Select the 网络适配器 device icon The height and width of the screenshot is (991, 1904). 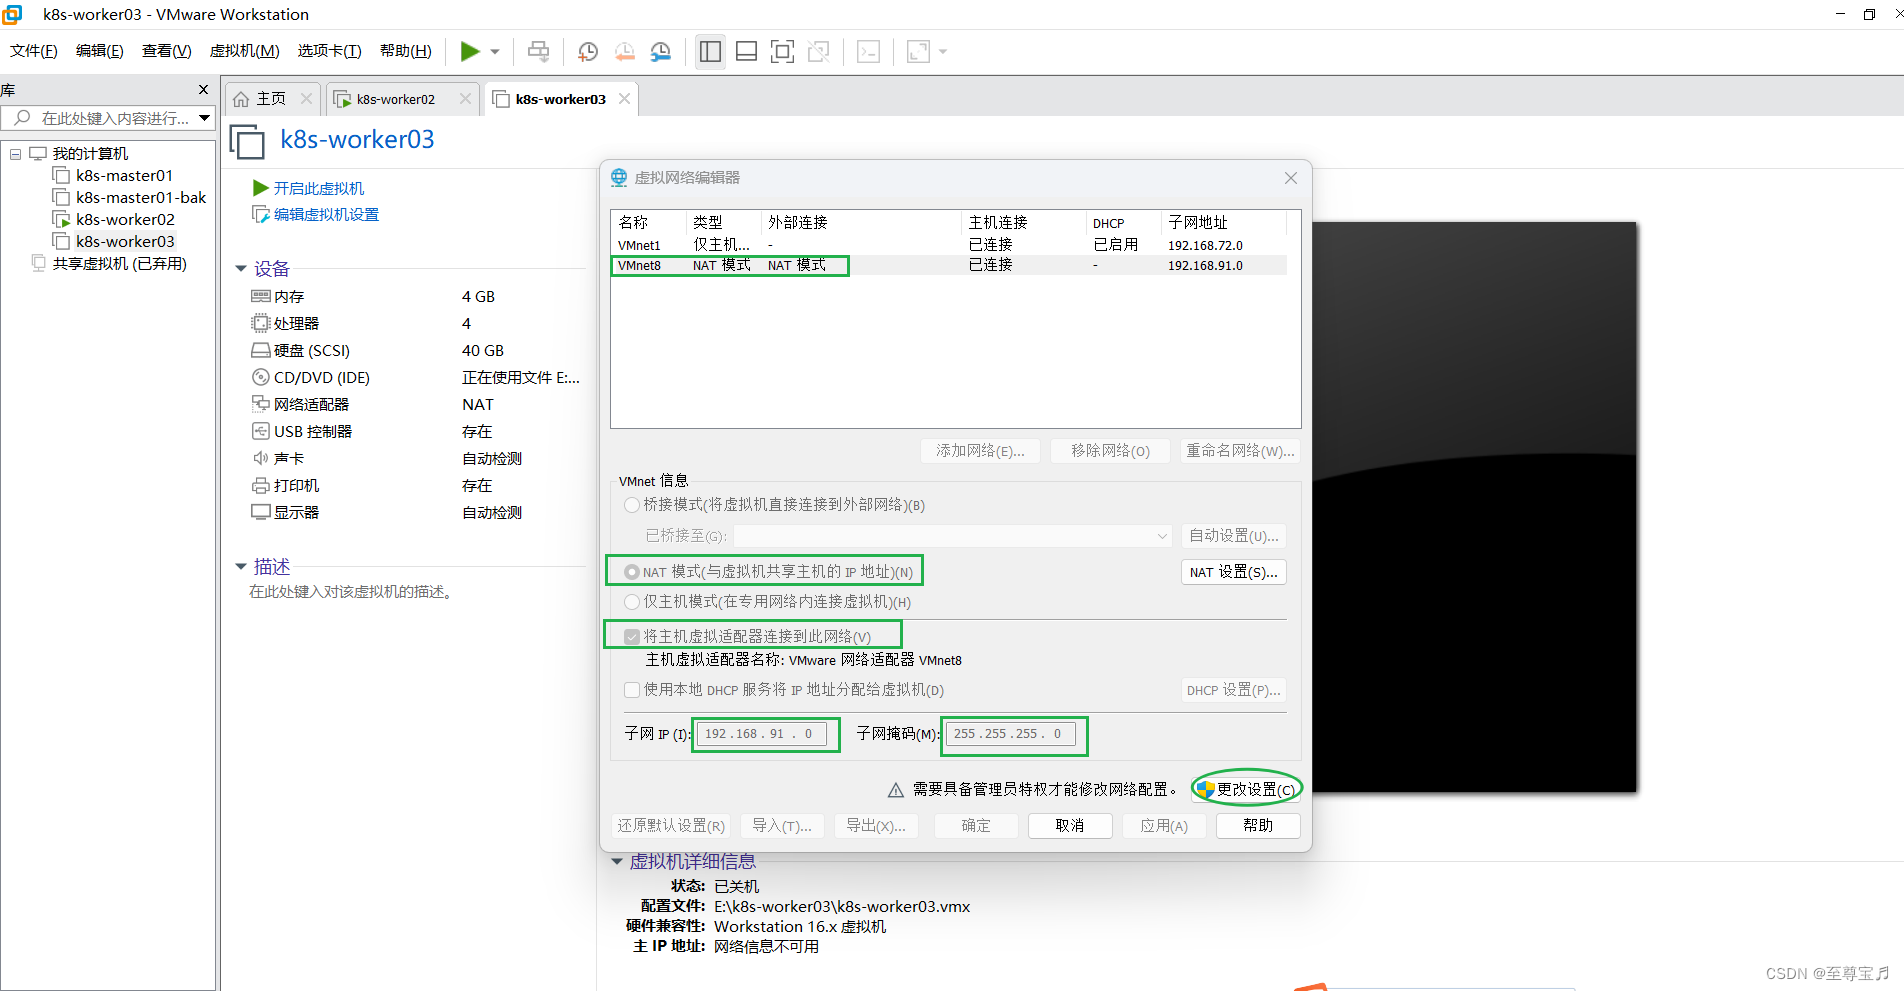click(260, 404)
